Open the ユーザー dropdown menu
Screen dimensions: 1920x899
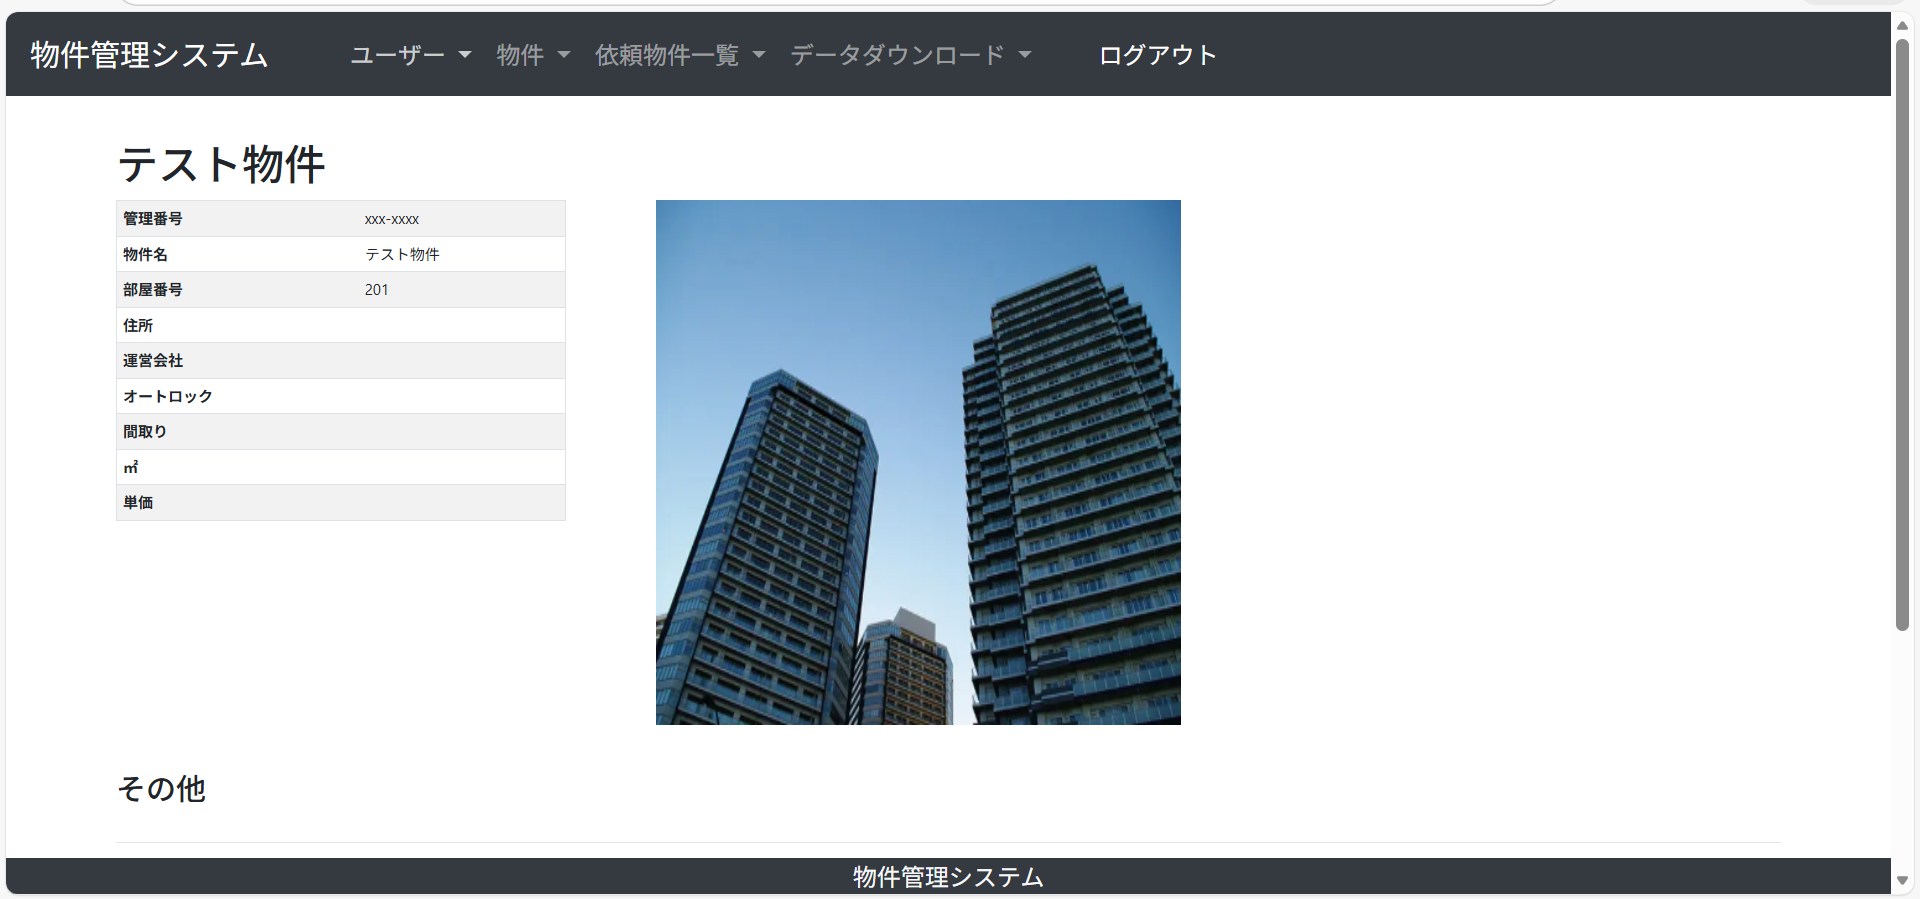(409, 55)
